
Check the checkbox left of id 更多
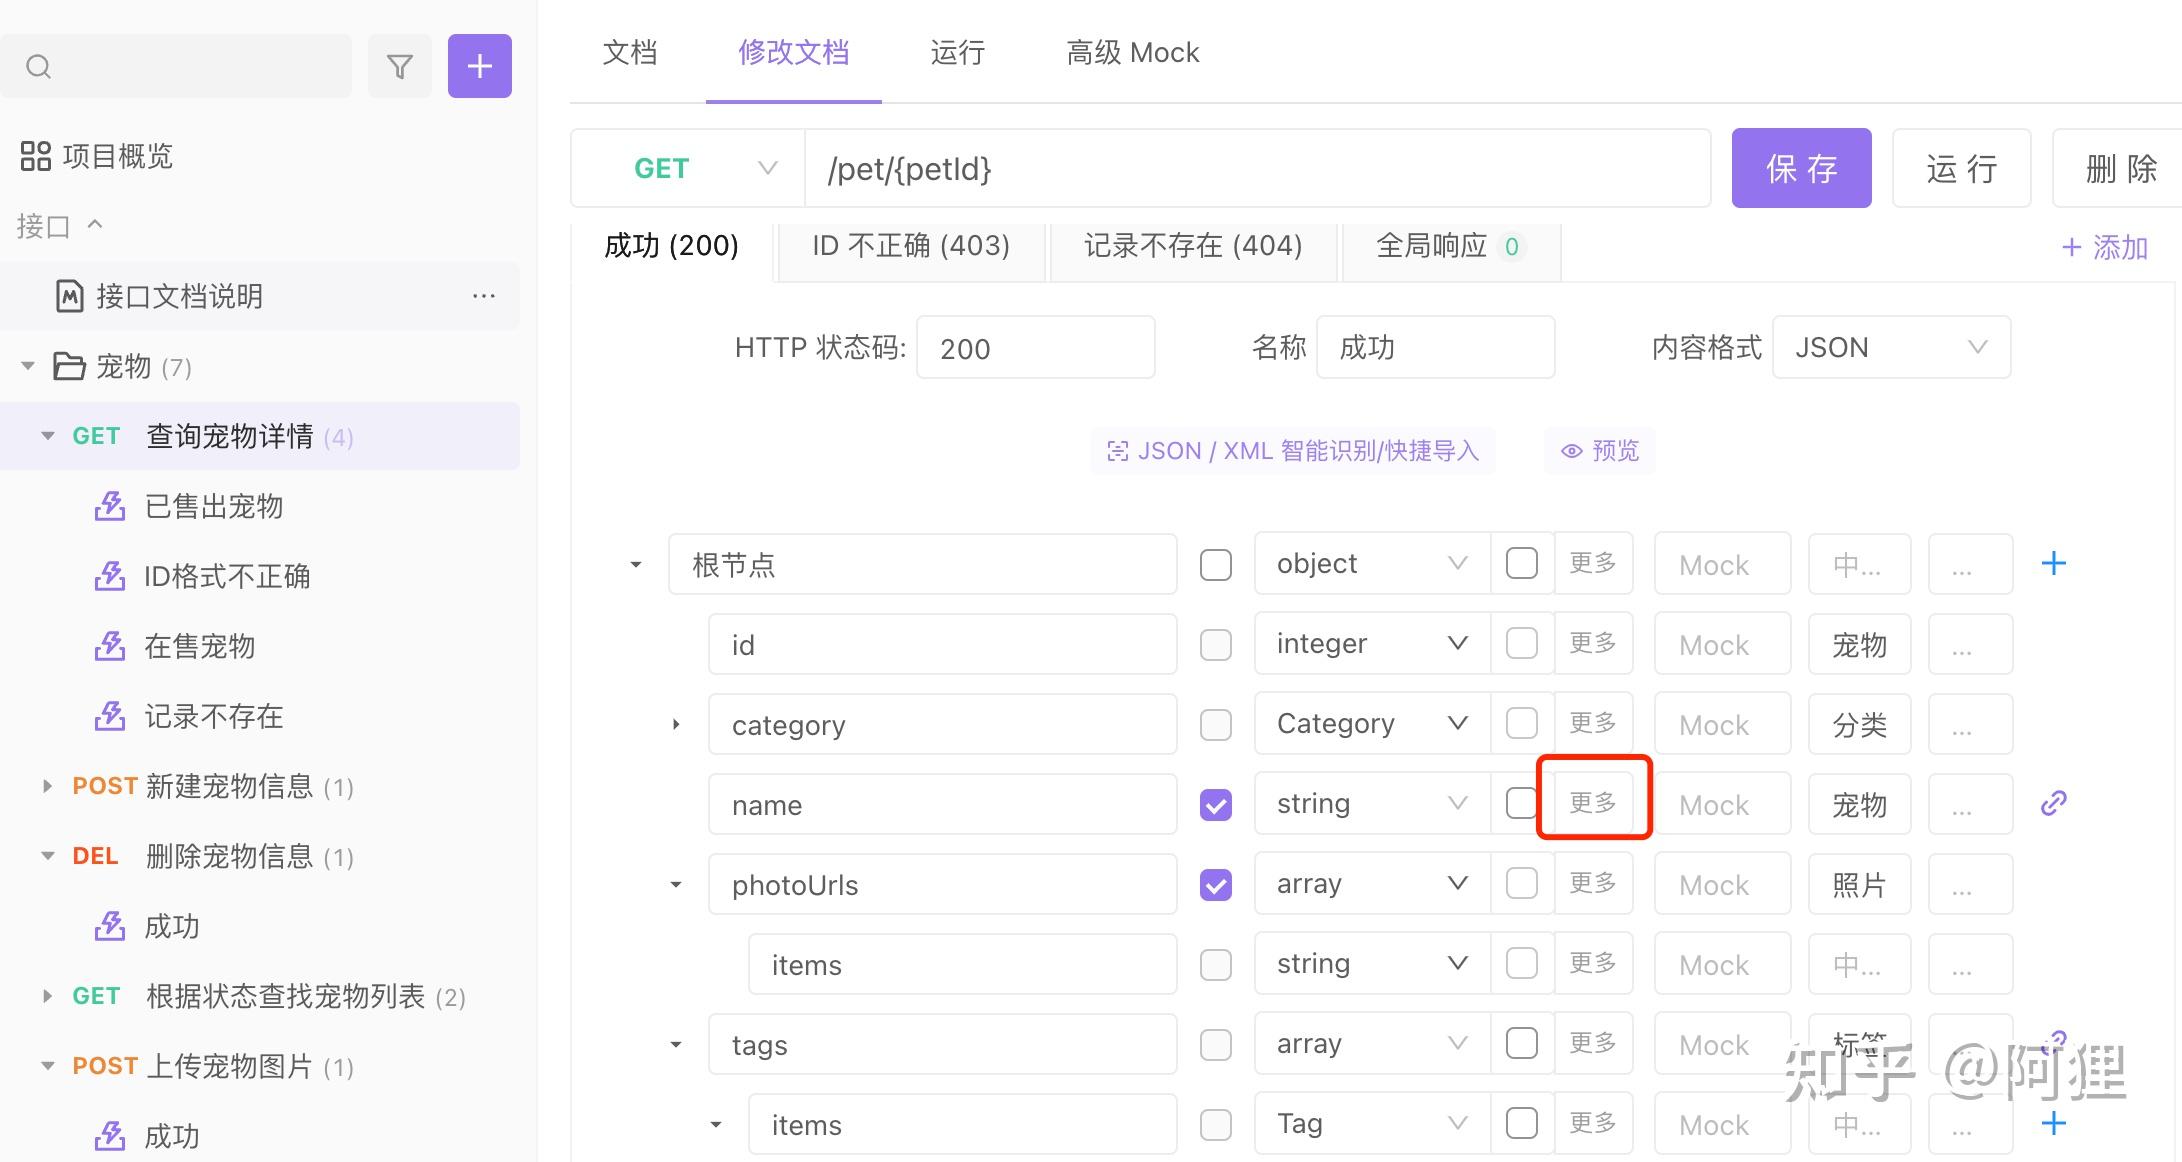[1521, 643]
